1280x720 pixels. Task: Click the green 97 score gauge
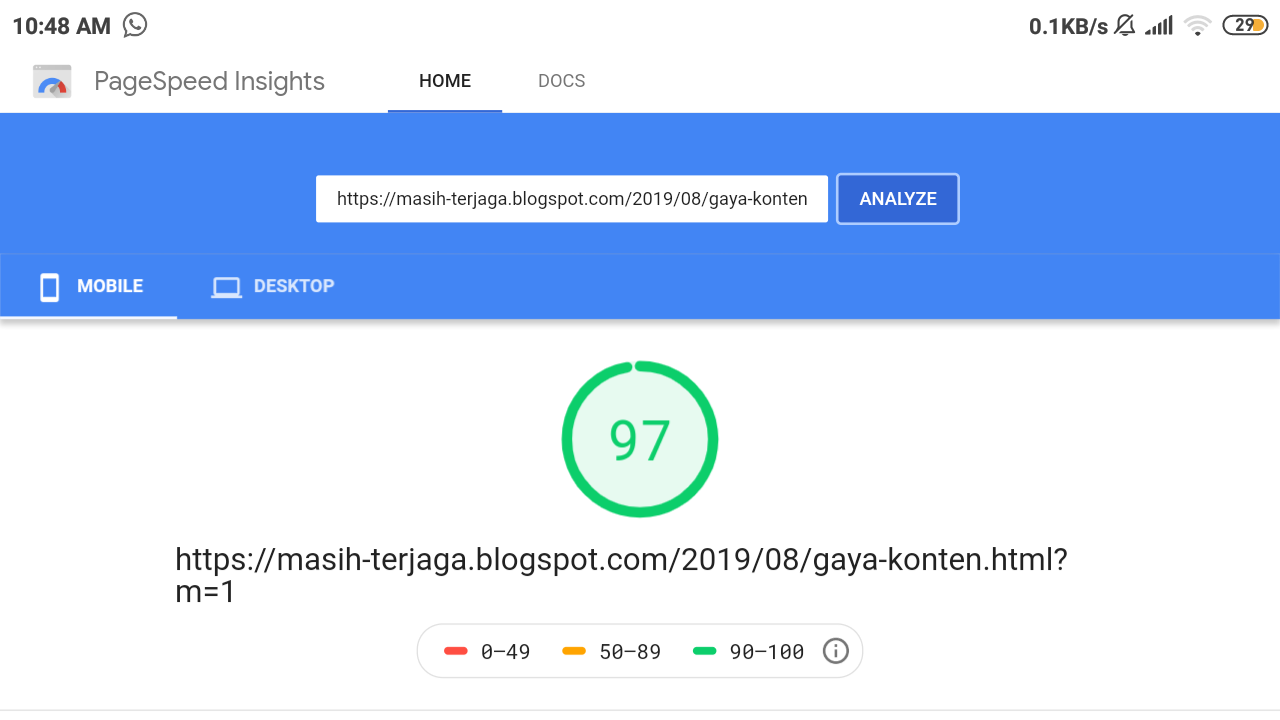tap(640, 439)
